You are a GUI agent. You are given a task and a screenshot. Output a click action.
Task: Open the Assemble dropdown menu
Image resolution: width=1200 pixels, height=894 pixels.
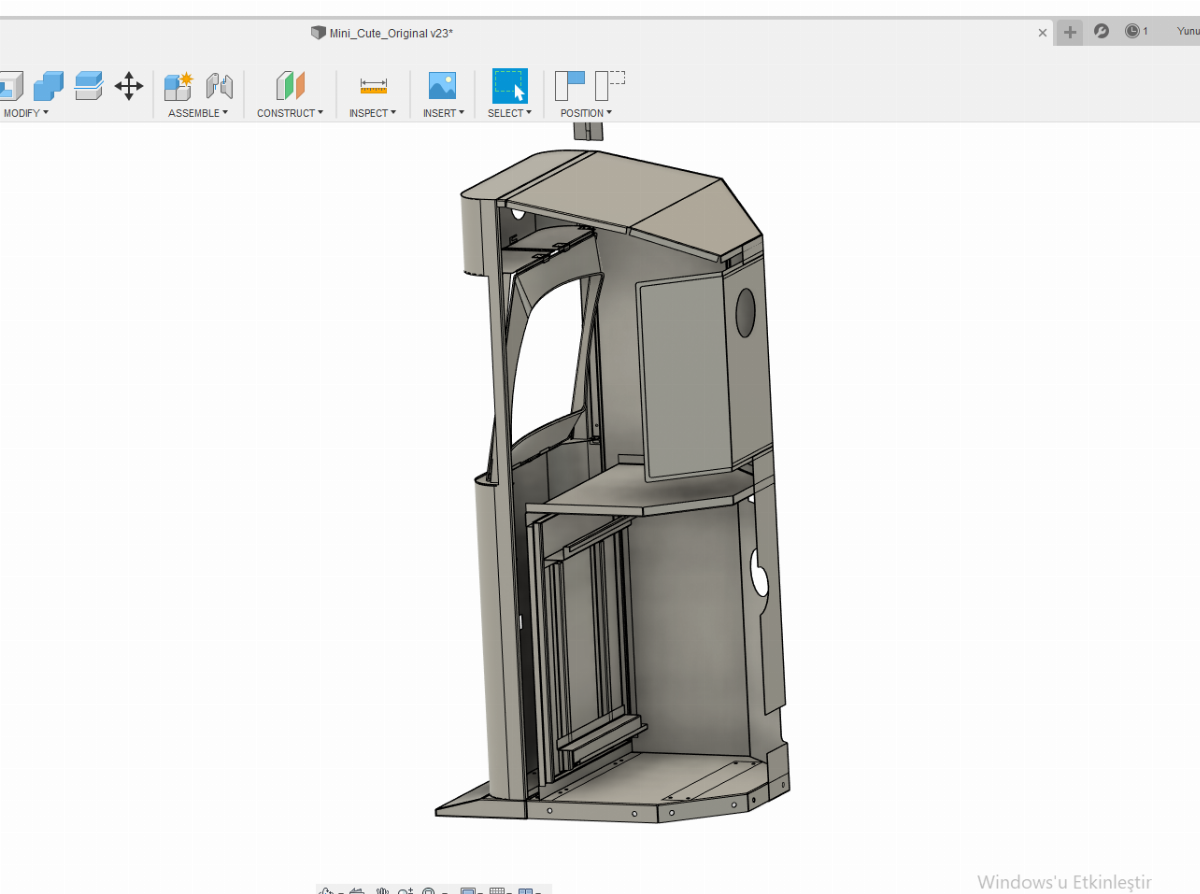click(198, 113)
